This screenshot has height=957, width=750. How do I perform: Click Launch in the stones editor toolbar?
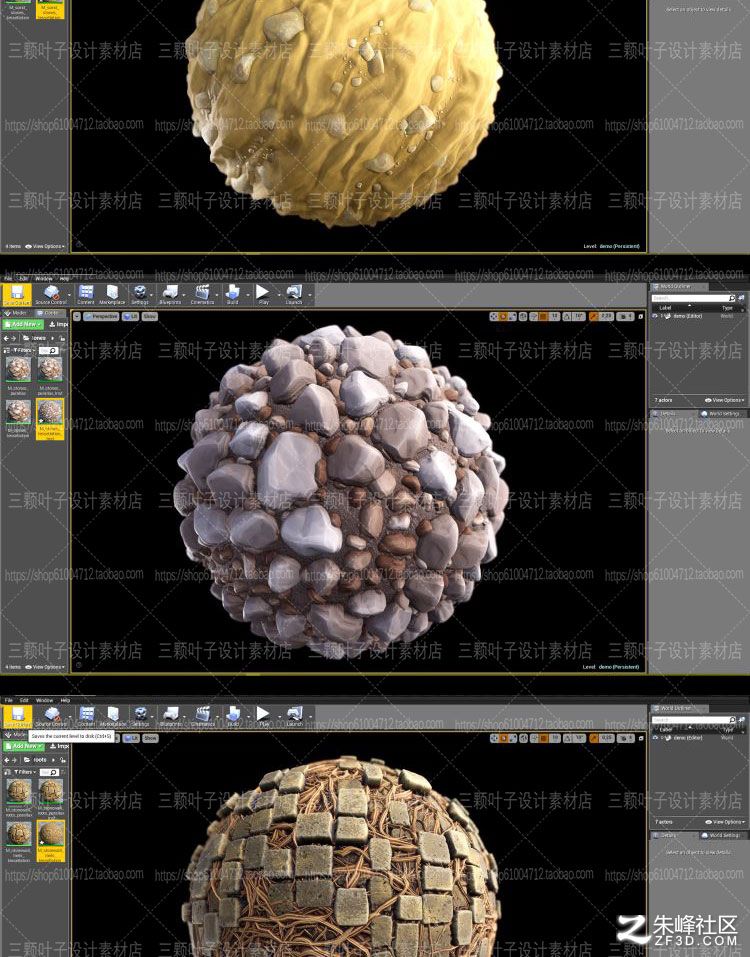[x=294, y=295]
